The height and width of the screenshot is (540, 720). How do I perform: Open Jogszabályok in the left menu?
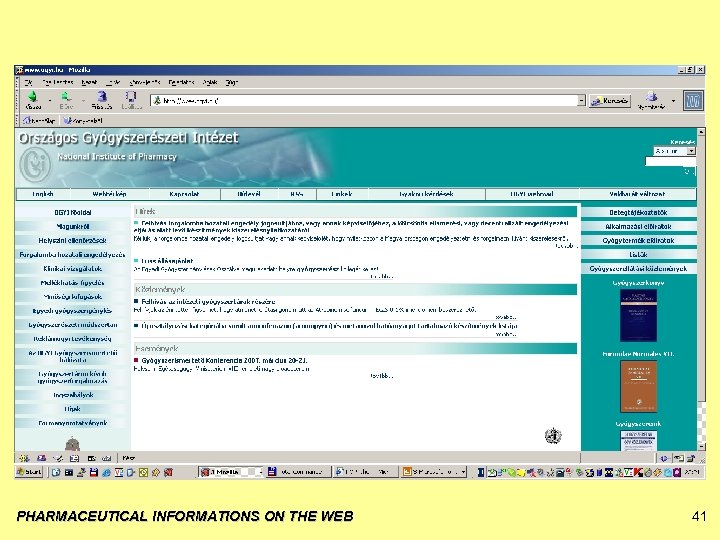point(73,395)
